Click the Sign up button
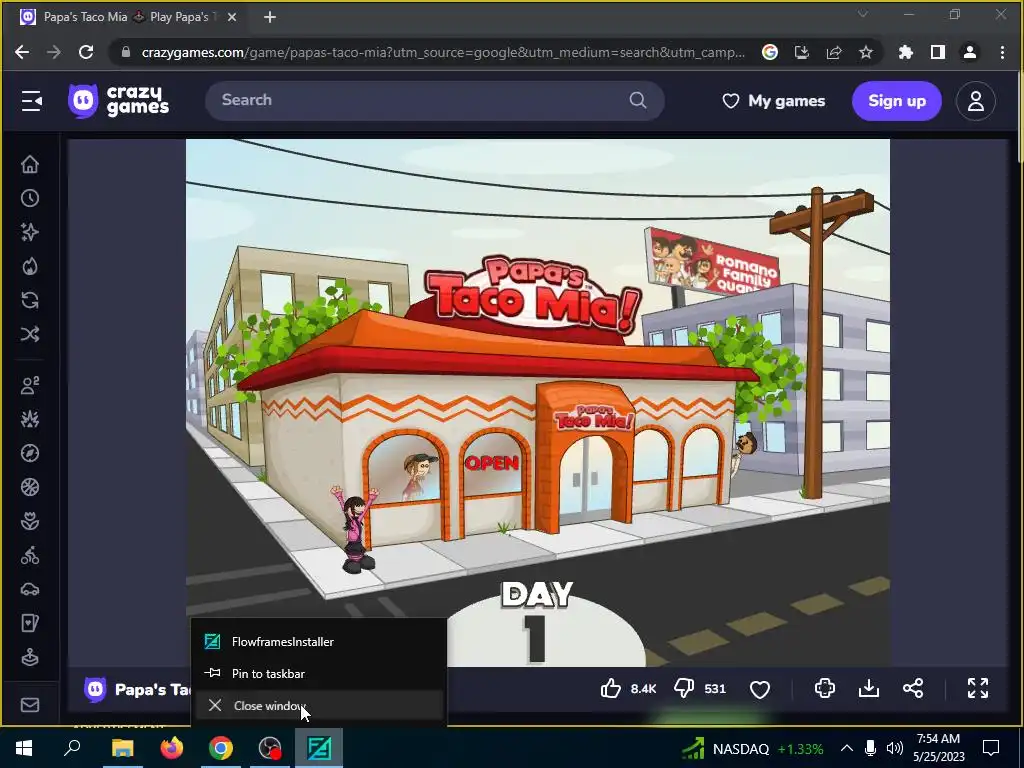This screenshot has width=1024, height=768. coord(897,101)
